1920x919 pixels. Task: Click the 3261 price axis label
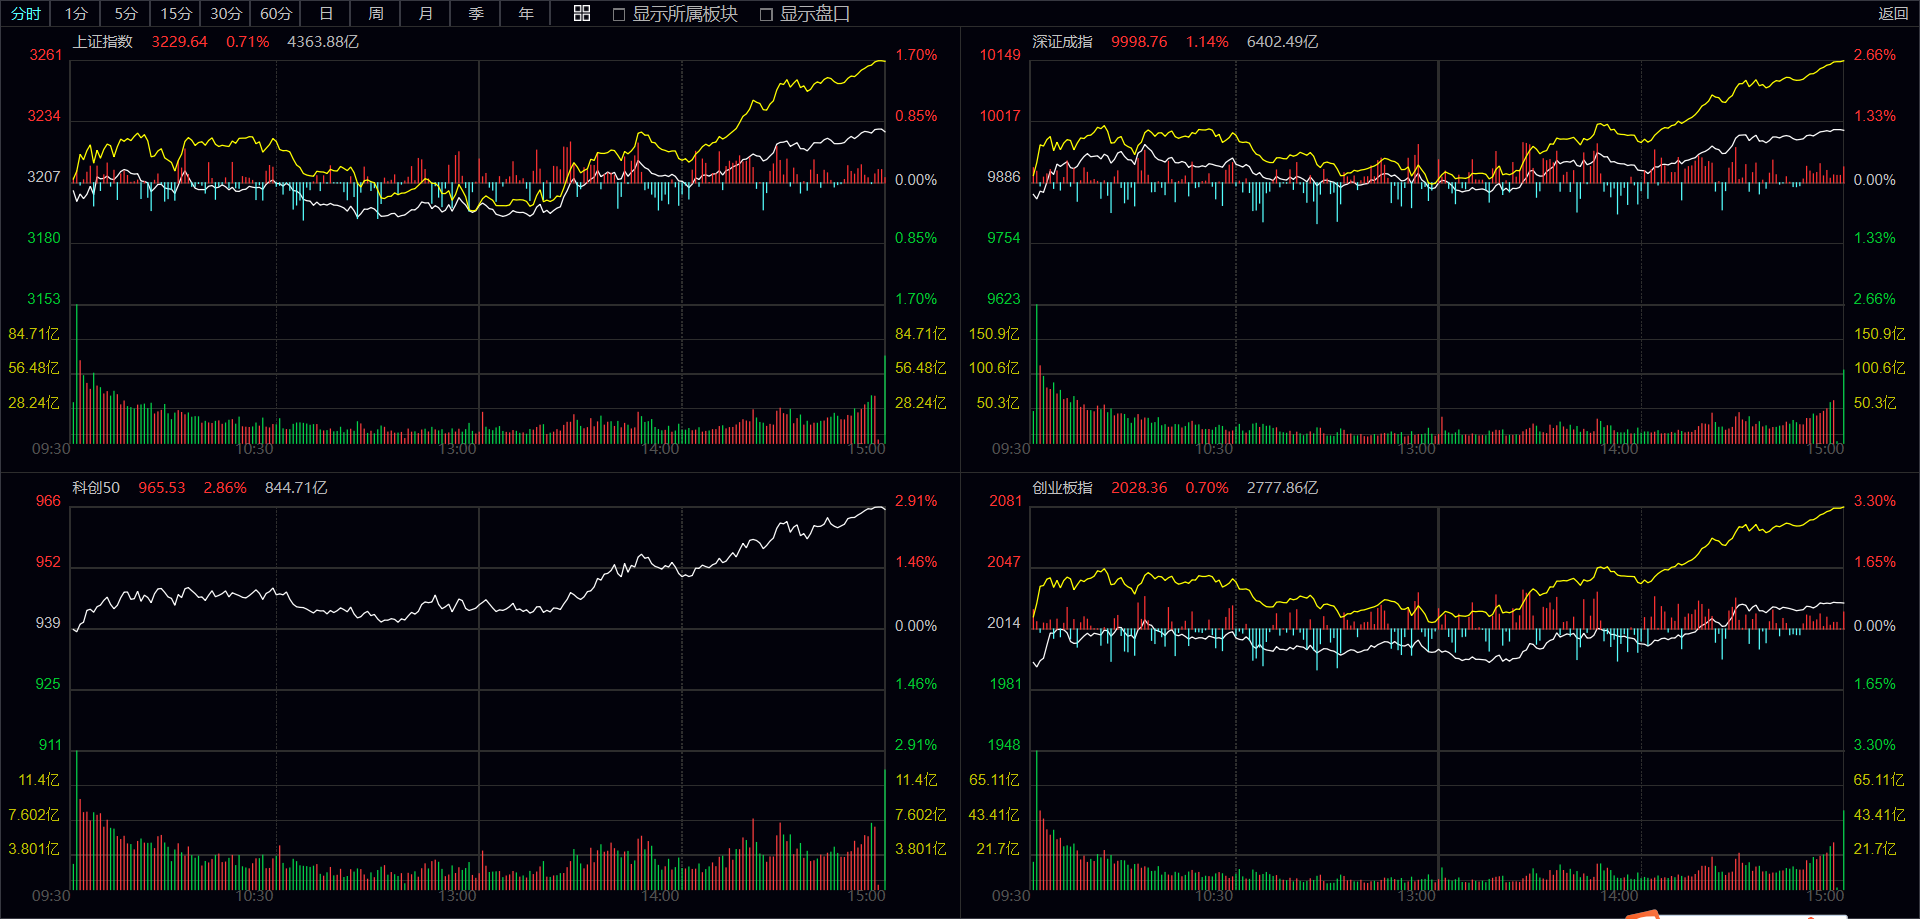45,55
